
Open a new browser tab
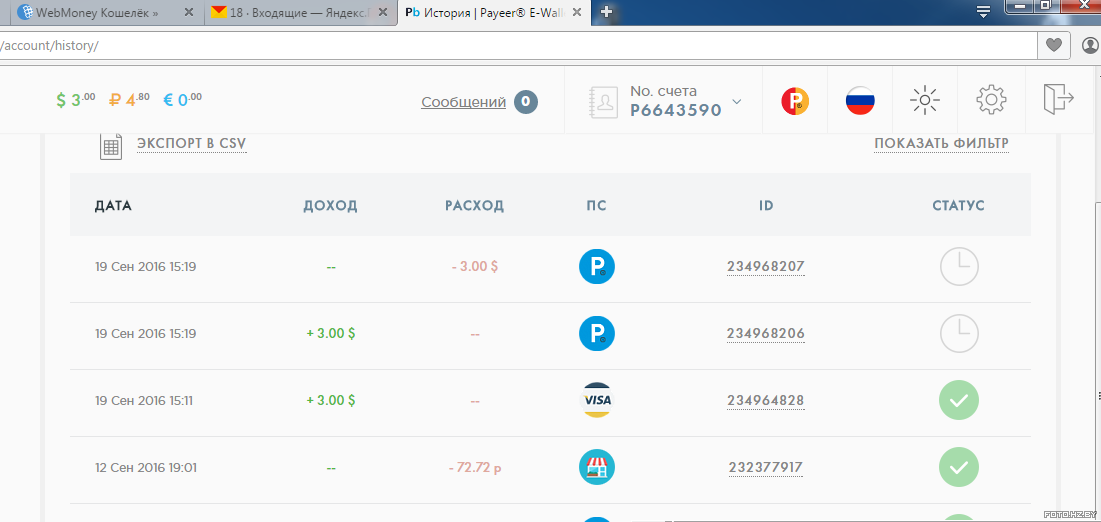607,11
